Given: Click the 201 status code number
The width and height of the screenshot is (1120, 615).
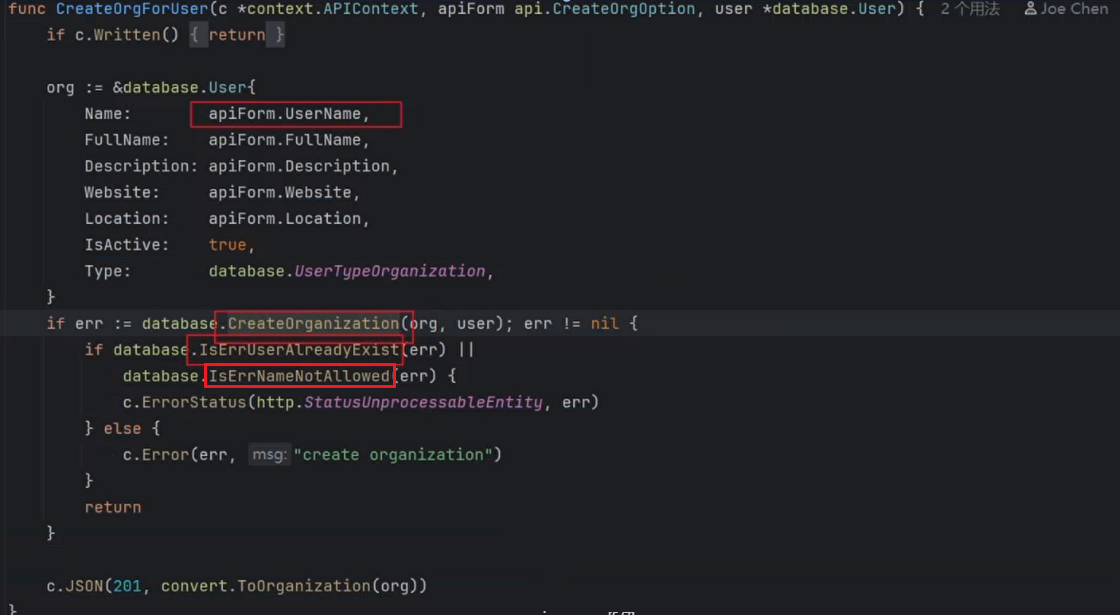Looking at the screenshot, I should coord(127,586).
